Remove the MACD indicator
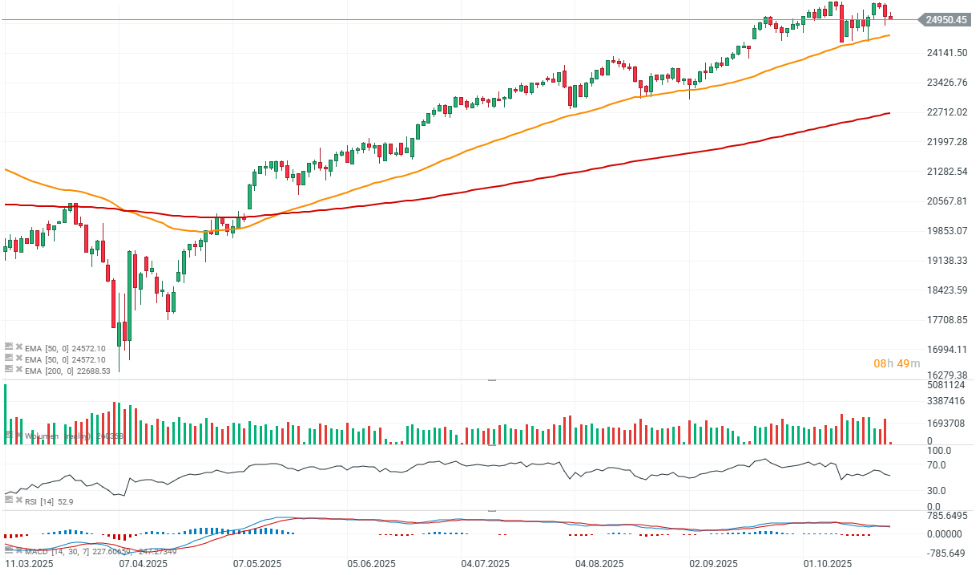The image size is (977, 575). (x=19, y=551)
